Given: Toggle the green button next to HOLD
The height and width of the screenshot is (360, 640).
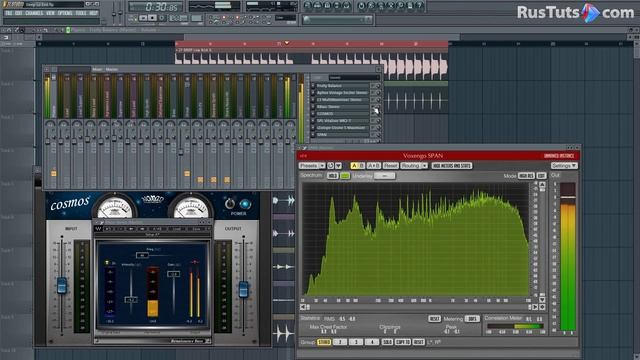Looking at the screenshot, I should 345,176.
